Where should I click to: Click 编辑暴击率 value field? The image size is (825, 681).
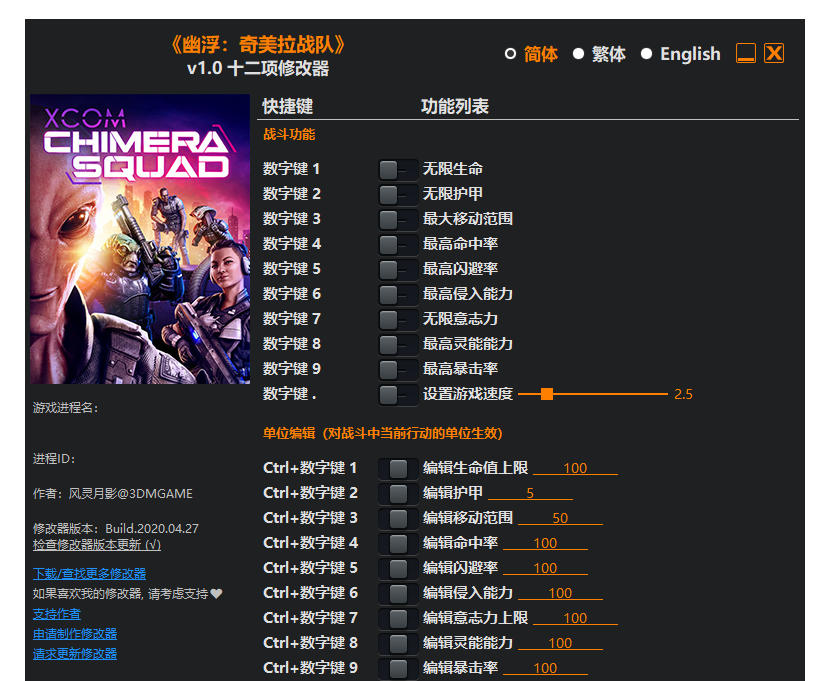tap(545, 668)
